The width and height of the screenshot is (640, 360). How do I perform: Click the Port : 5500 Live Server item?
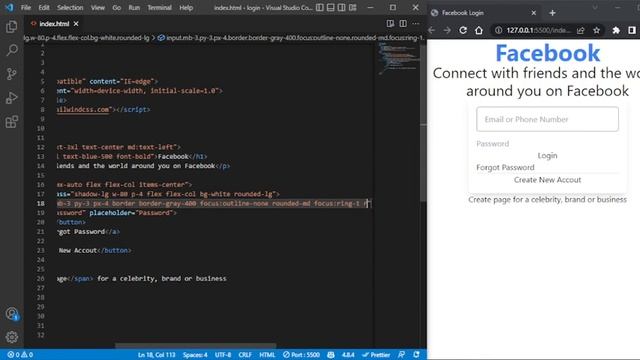tap(301, 355)
